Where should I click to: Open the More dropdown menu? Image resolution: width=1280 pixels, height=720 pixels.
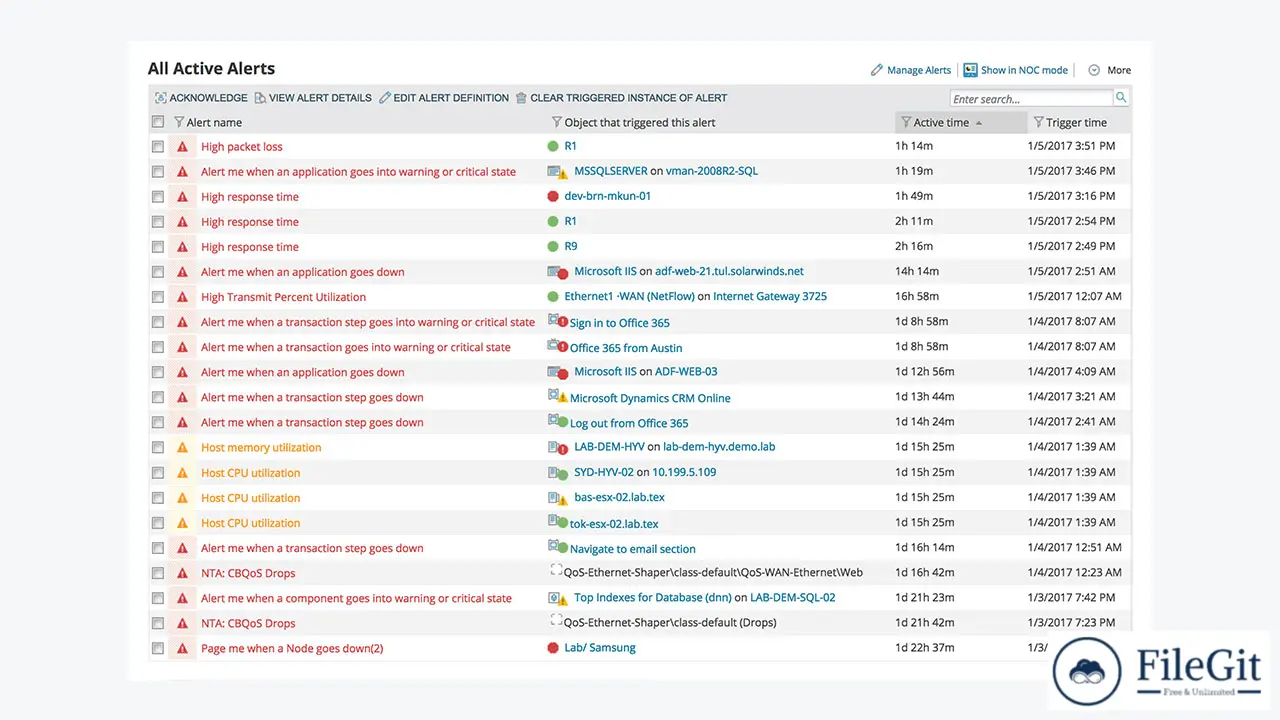coord(1109,70)
